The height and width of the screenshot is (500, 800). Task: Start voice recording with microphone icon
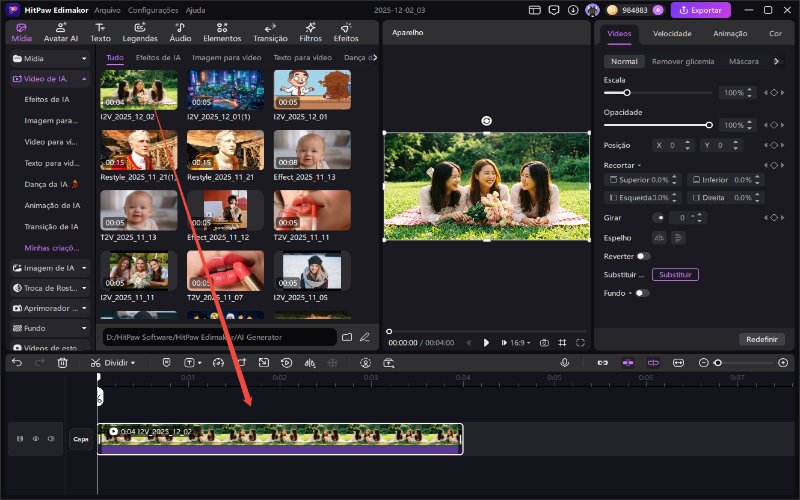(x=565, y=363)
